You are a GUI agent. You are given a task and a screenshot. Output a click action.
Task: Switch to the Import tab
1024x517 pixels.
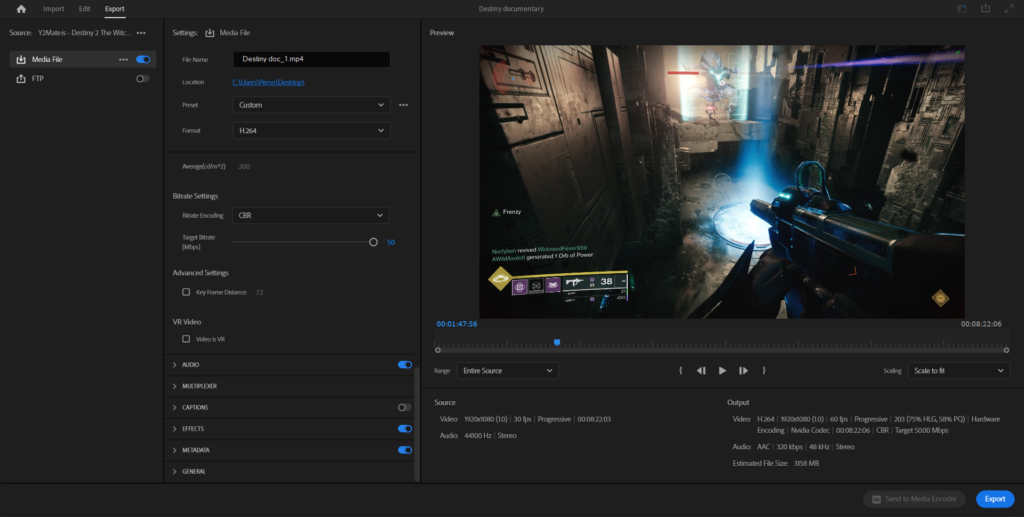tap(54, 9)
